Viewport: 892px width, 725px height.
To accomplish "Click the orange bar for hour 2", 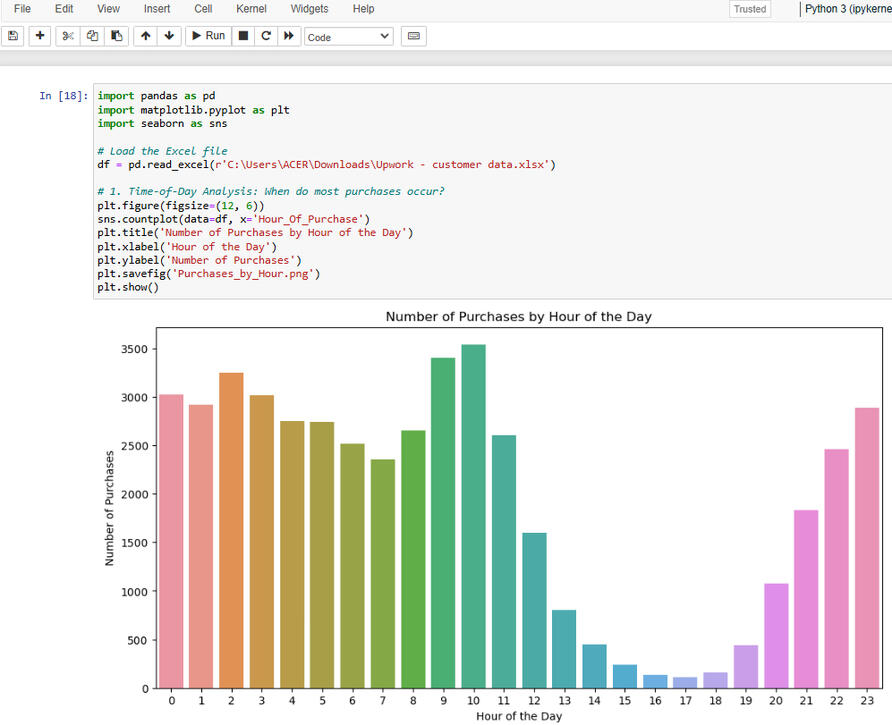I will coord(231,530).
